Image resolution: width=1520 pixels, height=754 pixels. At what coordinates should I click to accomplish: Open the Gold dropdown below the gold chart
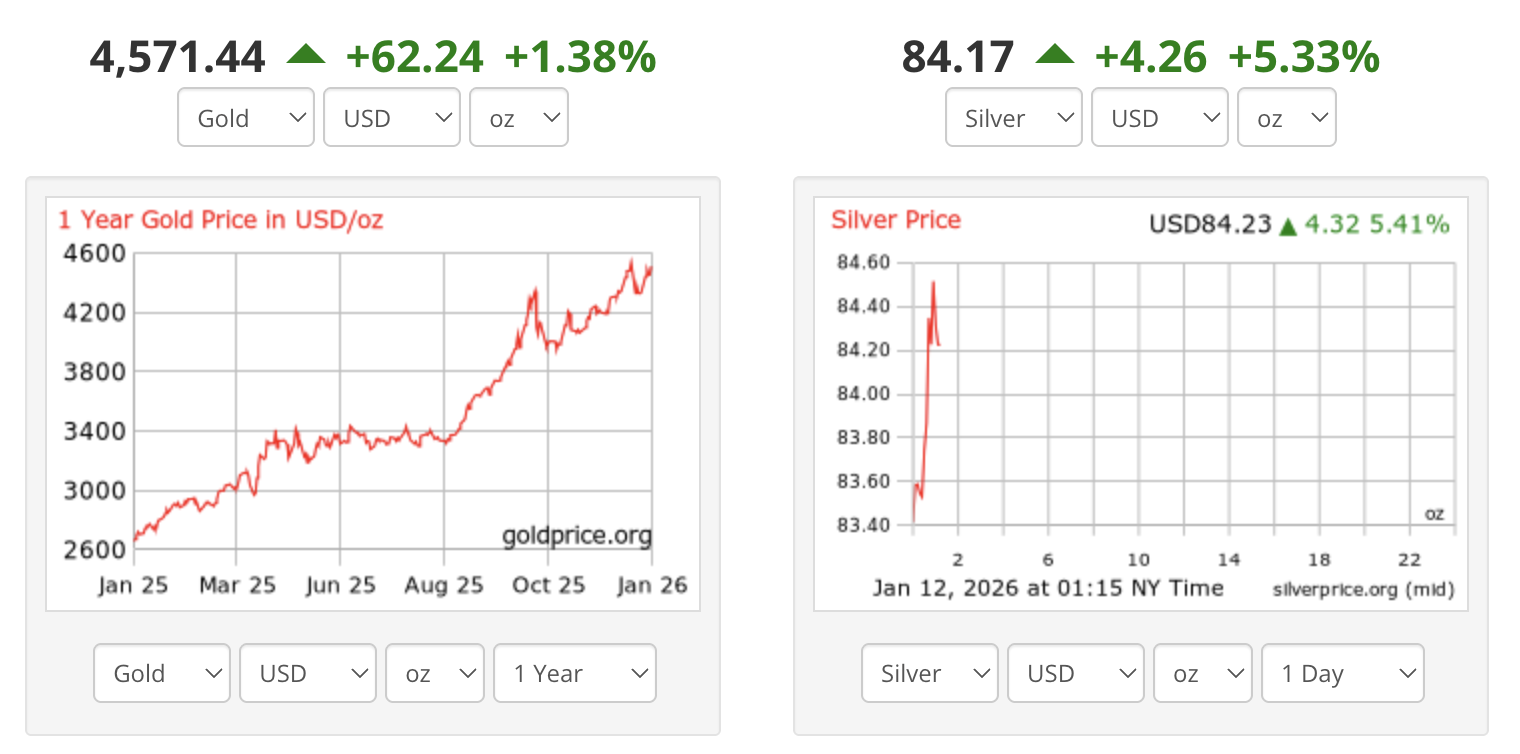click(161, 673)
